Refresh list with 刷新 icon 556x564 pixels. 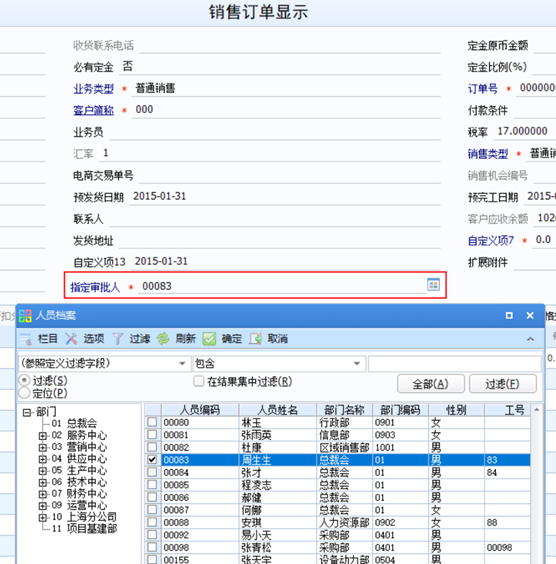click(163, 339)
